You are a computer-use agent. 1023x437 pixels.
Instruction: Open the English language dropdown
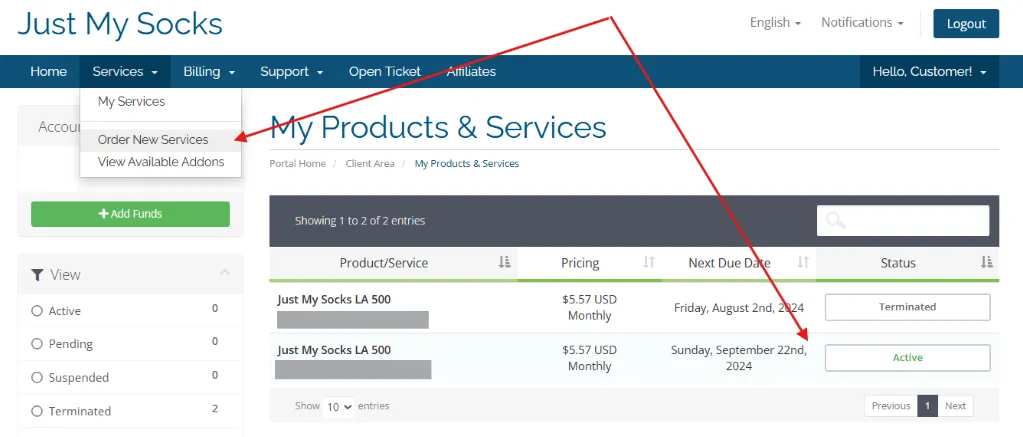coord(775,23)
